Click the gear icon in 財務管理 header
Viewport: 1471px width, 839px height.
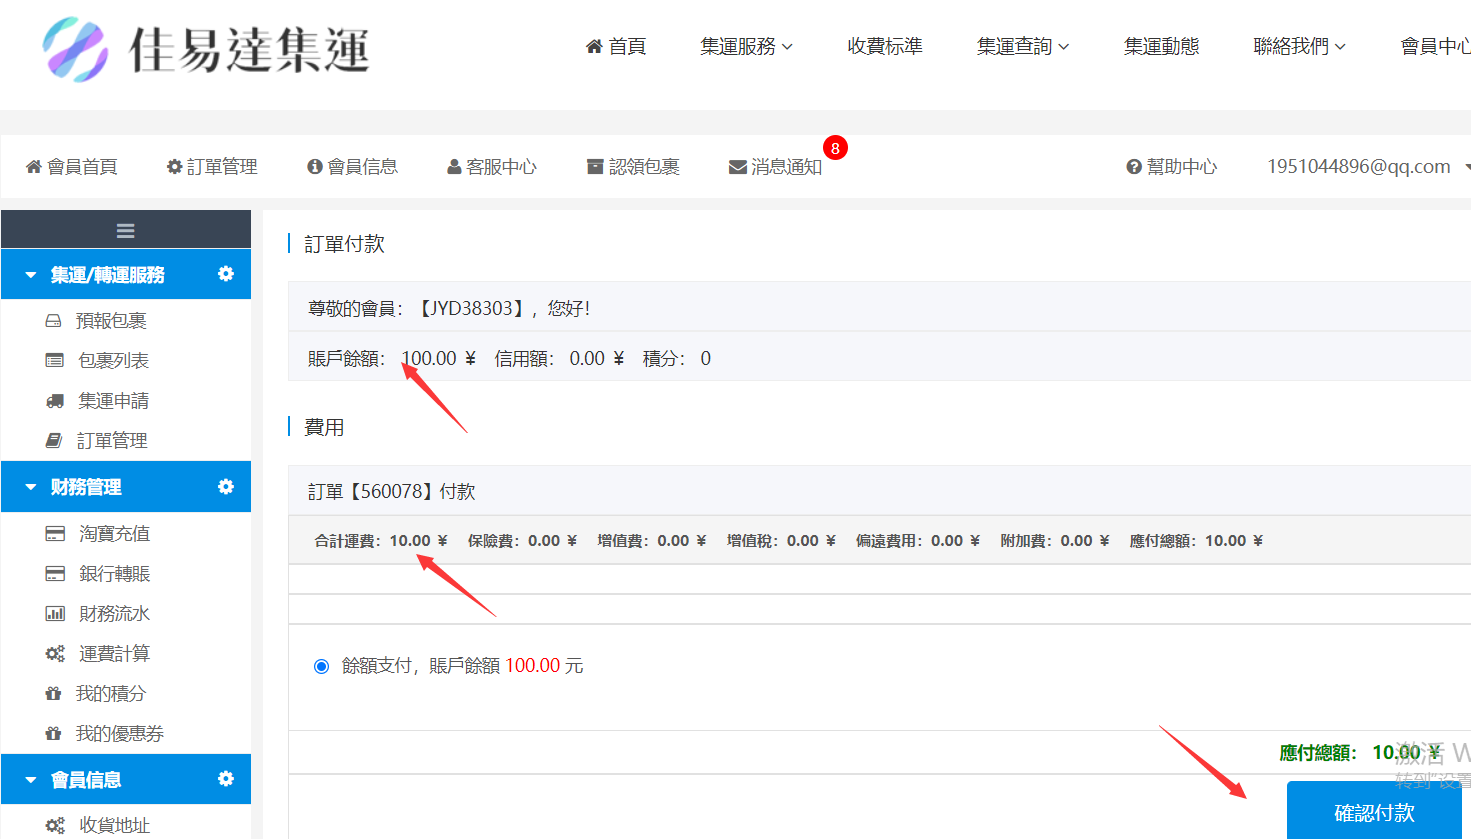[x=226, y=486]
